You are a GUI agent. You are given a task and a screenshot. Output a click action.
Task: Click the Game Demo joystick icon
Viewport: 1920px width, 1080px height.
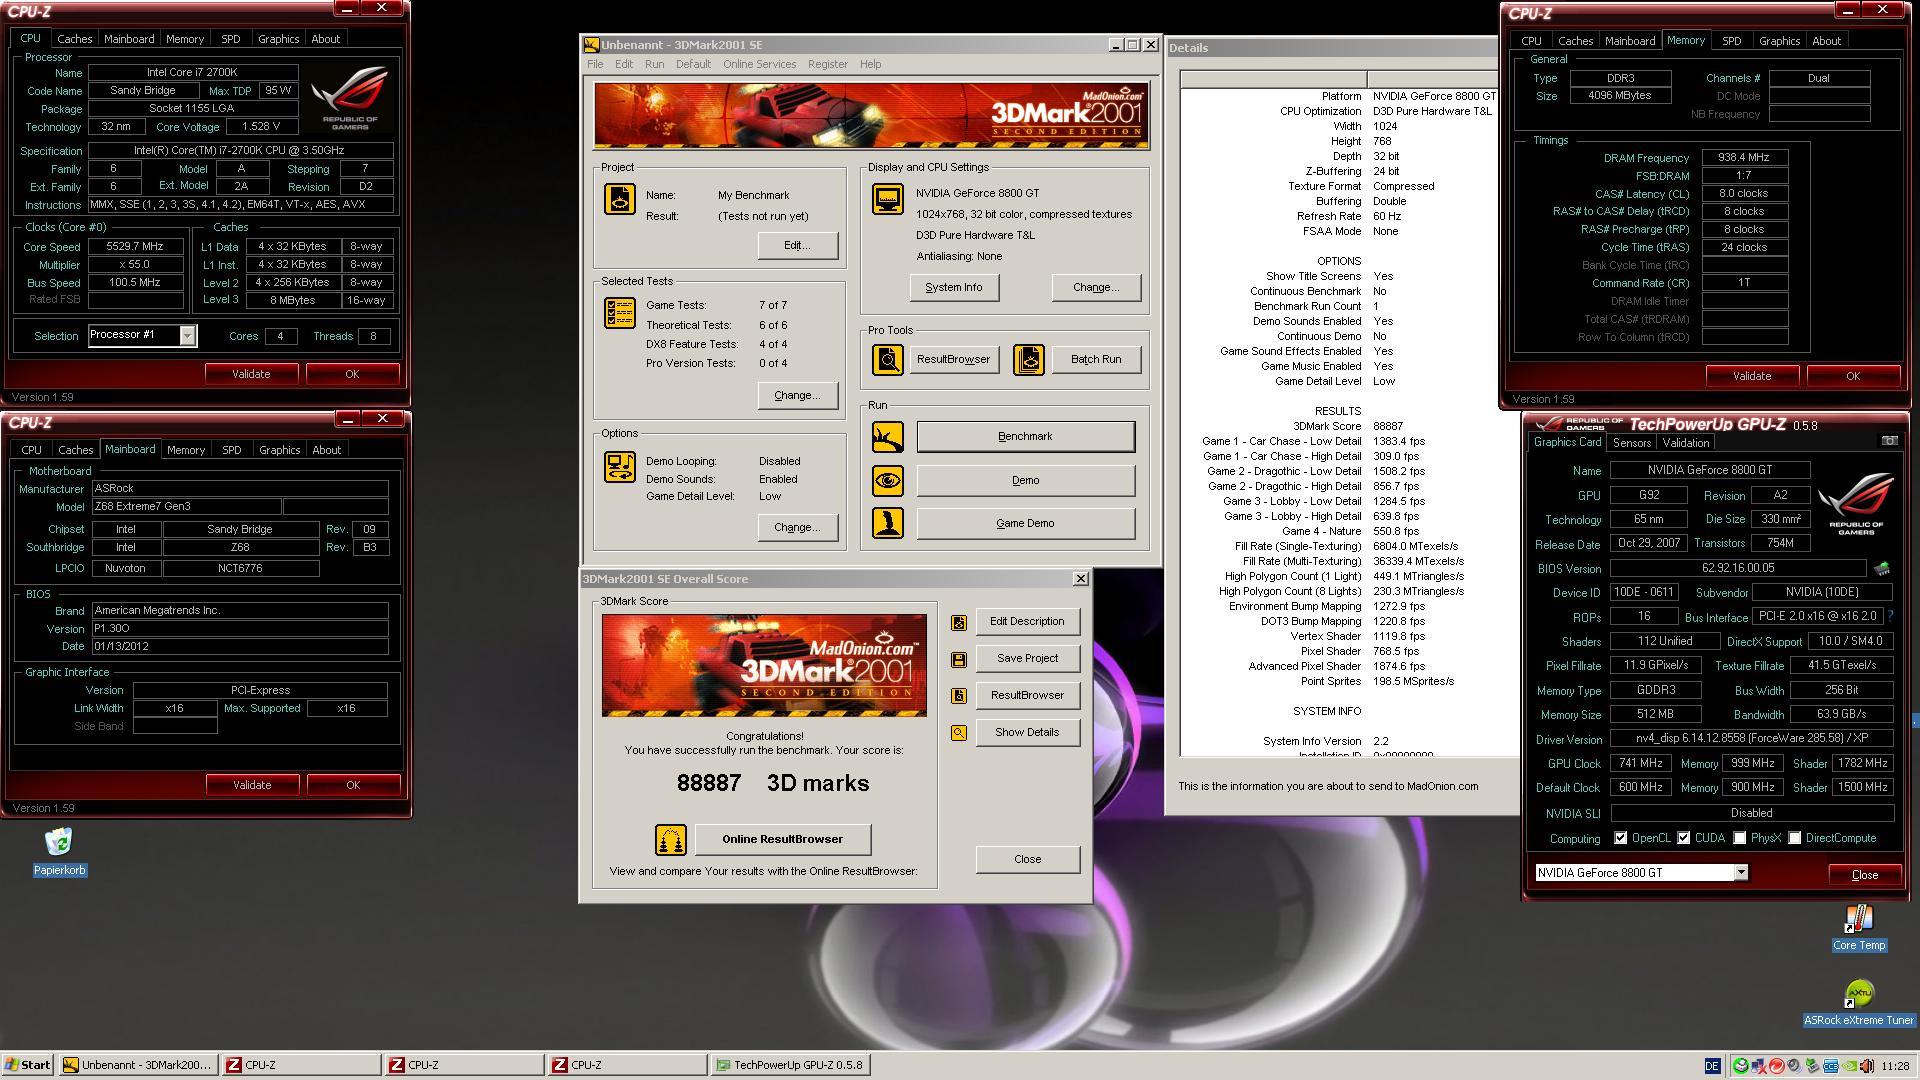(x=887, y=523)
